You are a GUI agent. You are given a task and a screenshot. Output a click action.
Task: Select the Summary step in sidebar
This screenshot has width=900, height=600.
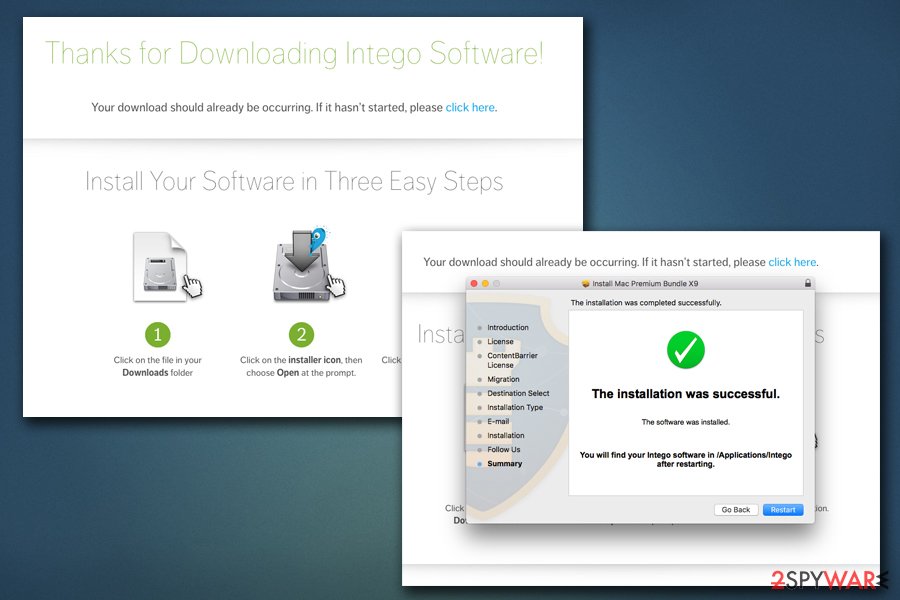coord(505,464)
